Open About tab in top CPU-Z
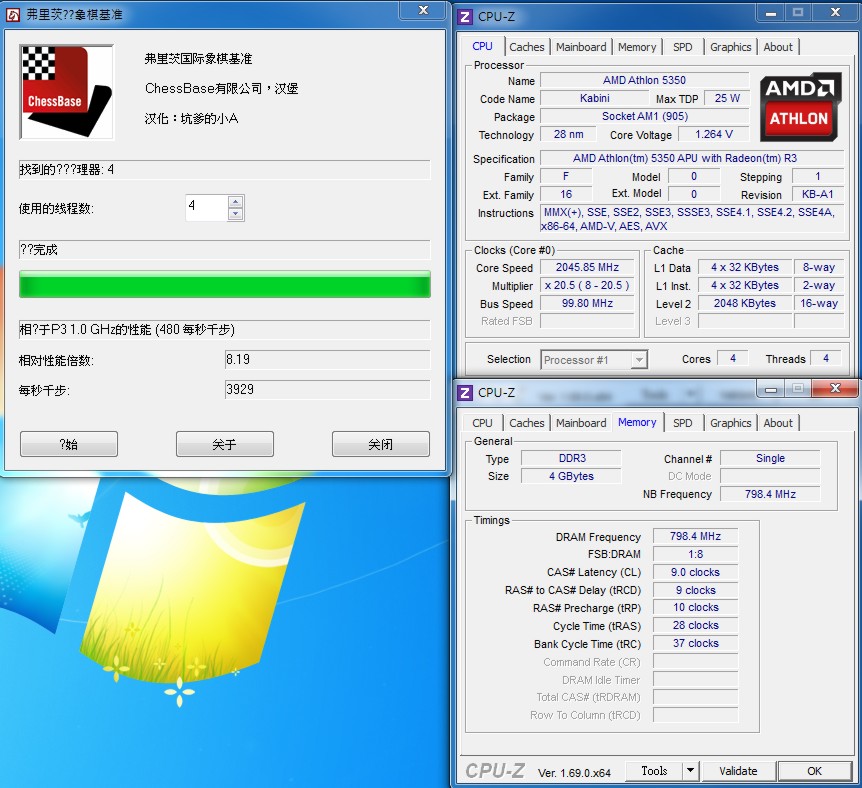Image resolution: width=862 pixels, height=788 pixels. [x=778, y=47]
